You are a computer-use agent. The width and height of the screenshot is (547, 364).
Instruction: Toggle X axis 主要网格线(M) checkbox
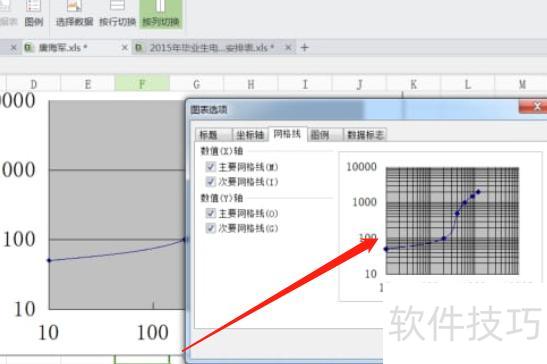211,167
